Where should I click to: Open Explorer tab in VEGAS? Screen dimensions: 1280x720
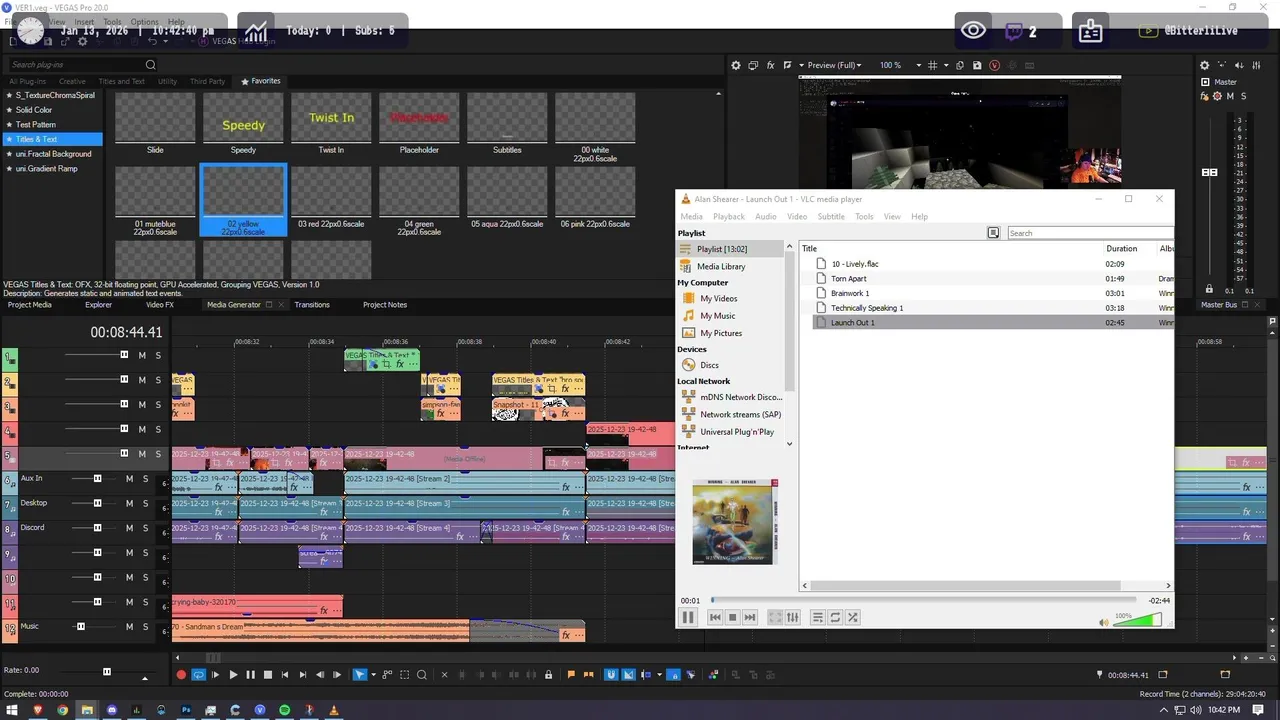click(x=98, y=305)
